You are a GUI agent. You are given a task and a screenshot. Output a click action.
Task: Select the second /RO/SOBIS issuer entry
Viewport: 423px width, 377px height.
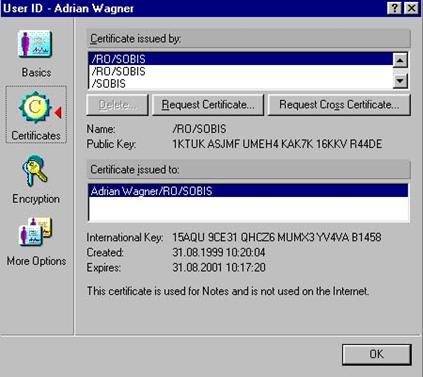pos(240,71)
